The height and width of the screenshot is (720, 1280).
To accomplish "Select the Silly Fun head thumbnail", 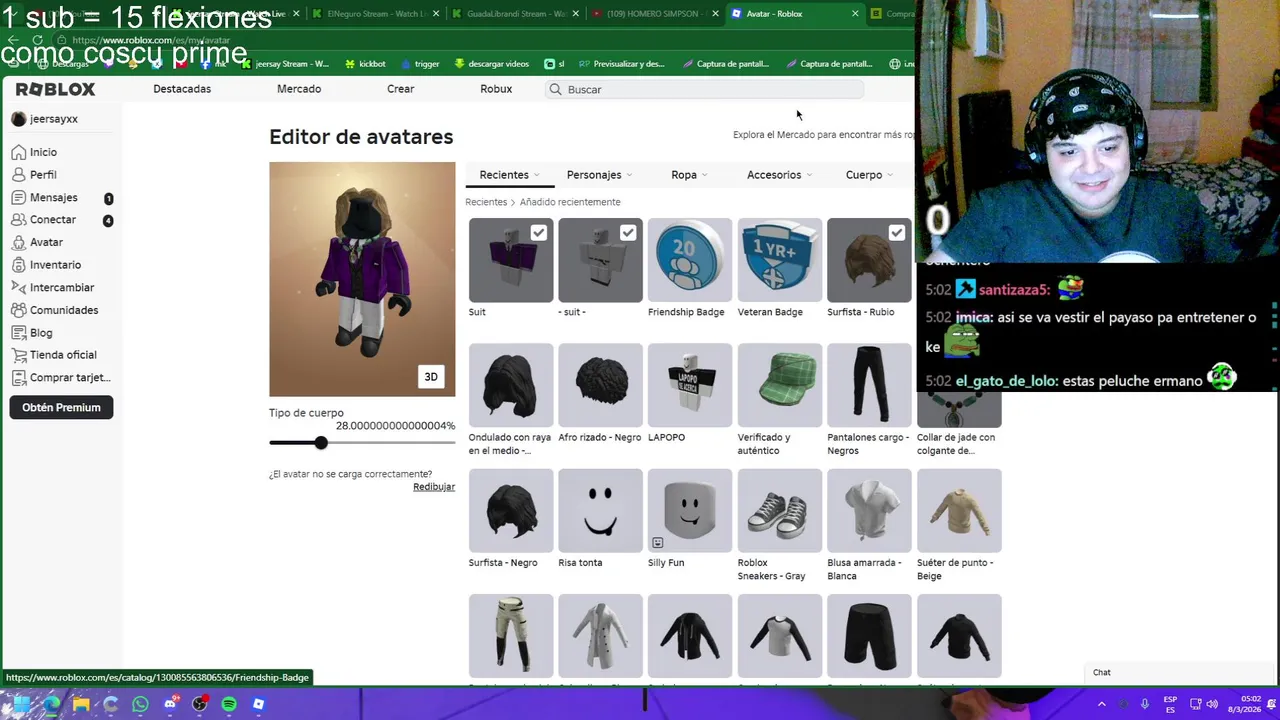I will point(690,511).
